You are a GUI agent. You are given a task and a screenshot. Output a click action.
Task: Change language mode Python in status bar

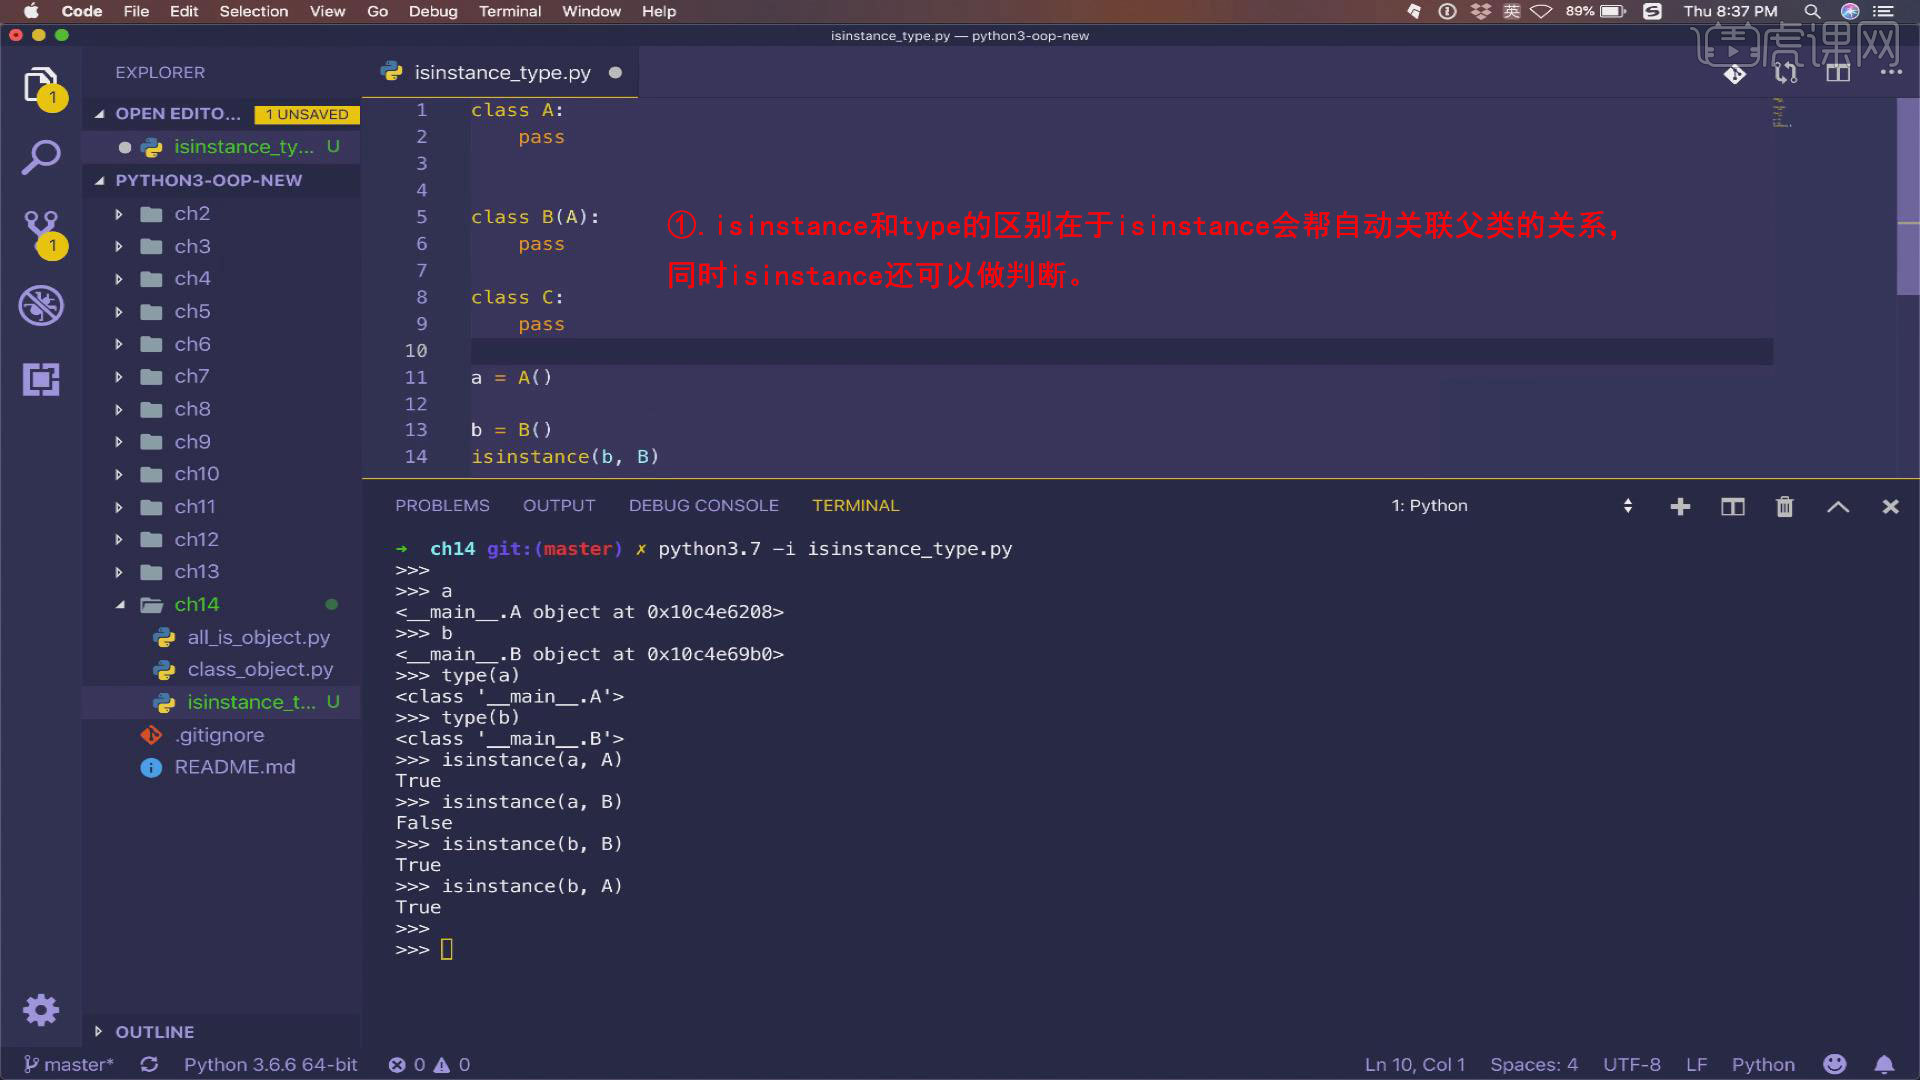(1763, 1065)
